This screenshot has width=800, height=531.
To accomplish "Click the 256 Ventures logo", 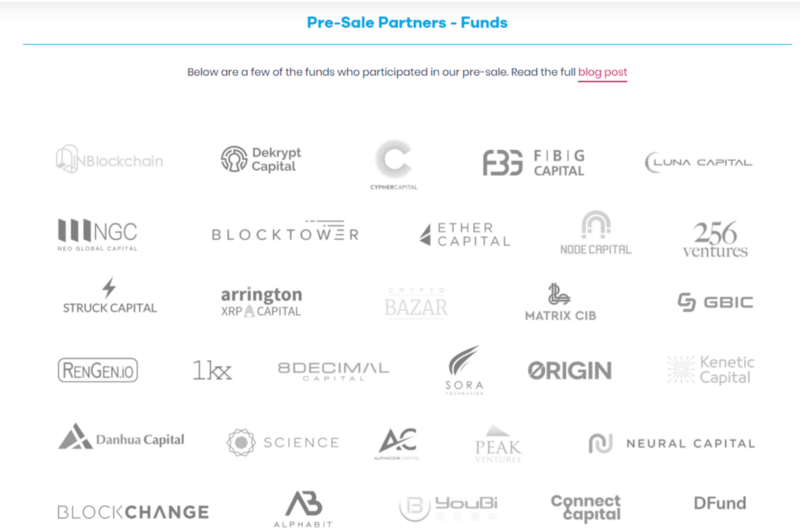I will pyautogui.click(x=715, y=239).
